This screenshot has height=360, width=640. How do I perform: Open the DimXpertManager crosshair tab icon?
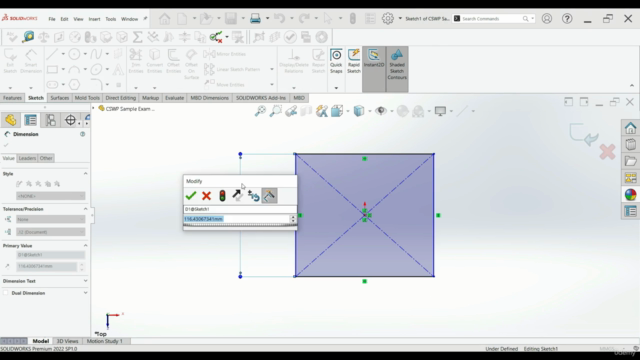[70, 120]
